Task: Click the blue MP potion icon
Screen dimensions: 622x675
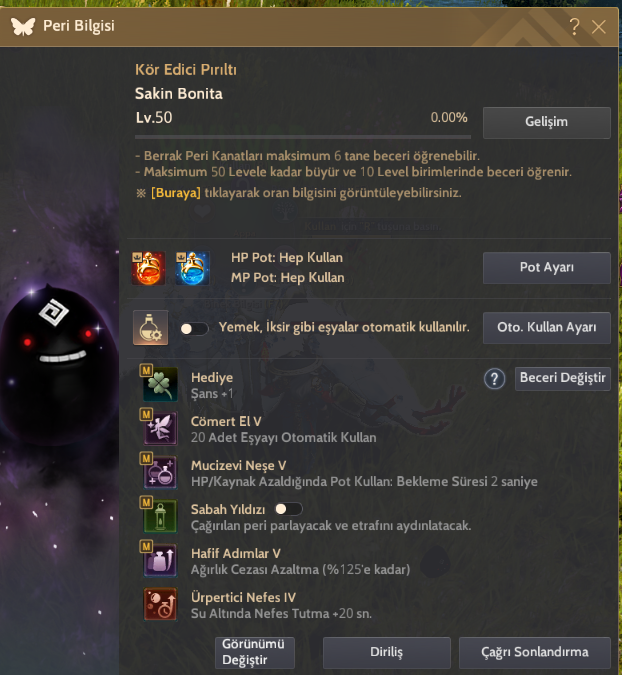Action: click(192, 269)
